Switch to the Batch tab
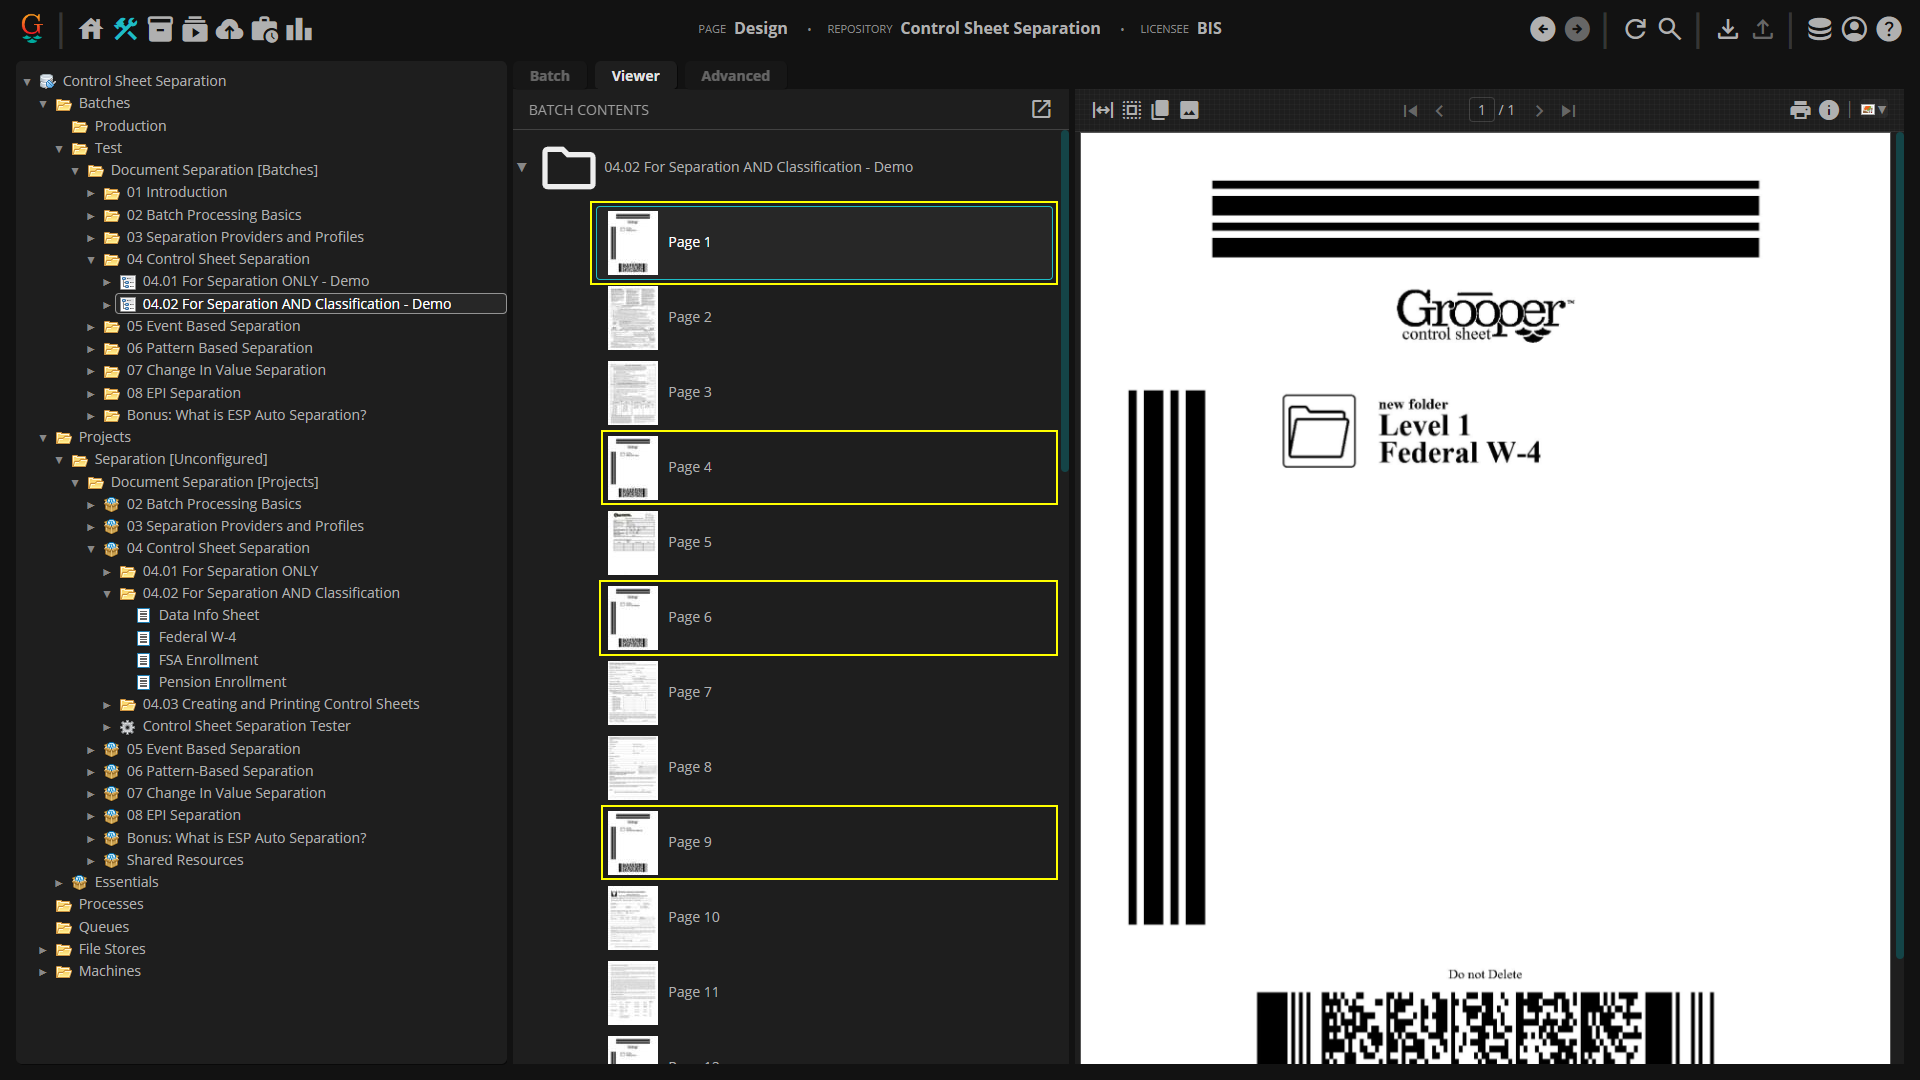Image resolution: width=1920 pixels, height=1080 pixels. pos(549,76)
